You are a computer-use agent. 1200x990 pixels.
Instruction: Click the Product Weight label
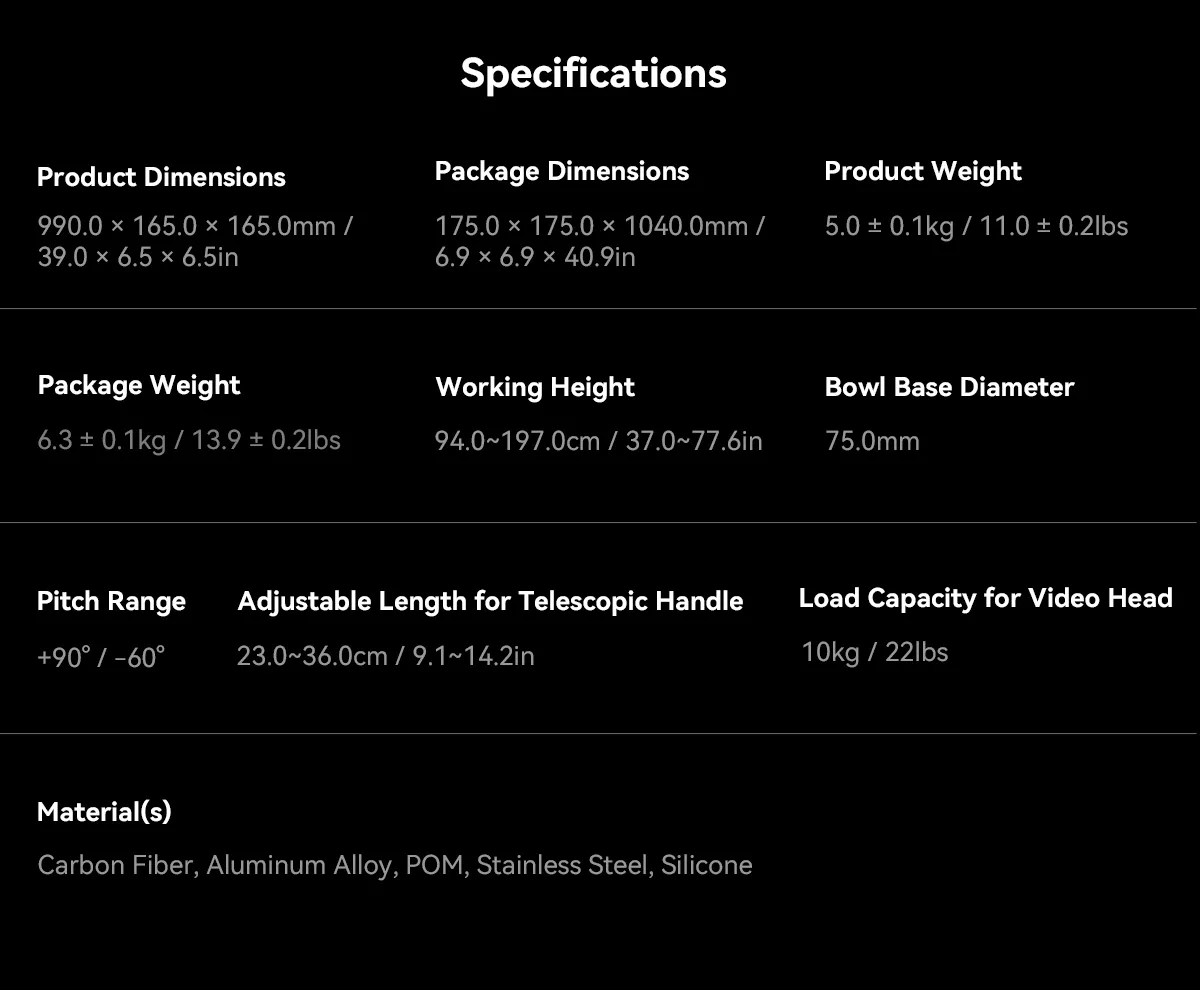(x=922, y=171)
